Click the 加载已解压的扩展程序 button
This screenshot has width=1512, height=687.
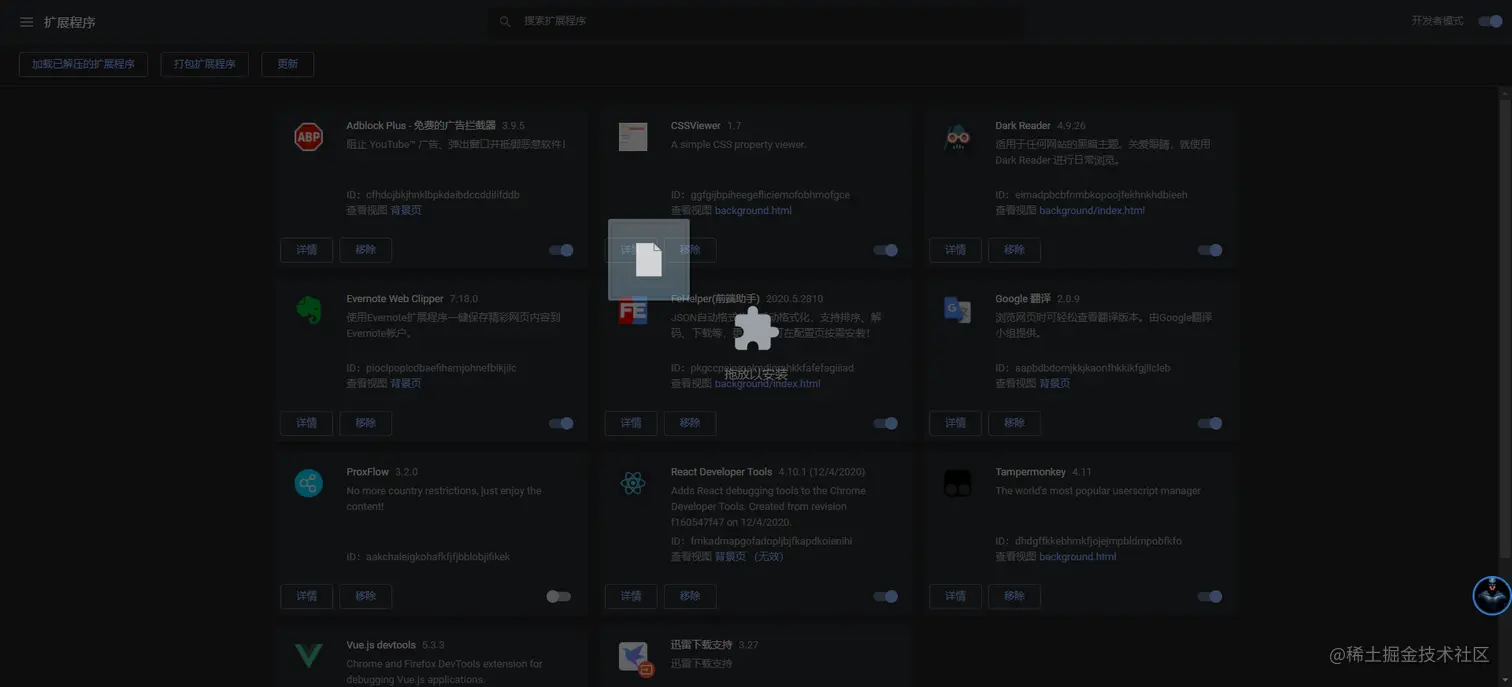(x=83, y=64)
